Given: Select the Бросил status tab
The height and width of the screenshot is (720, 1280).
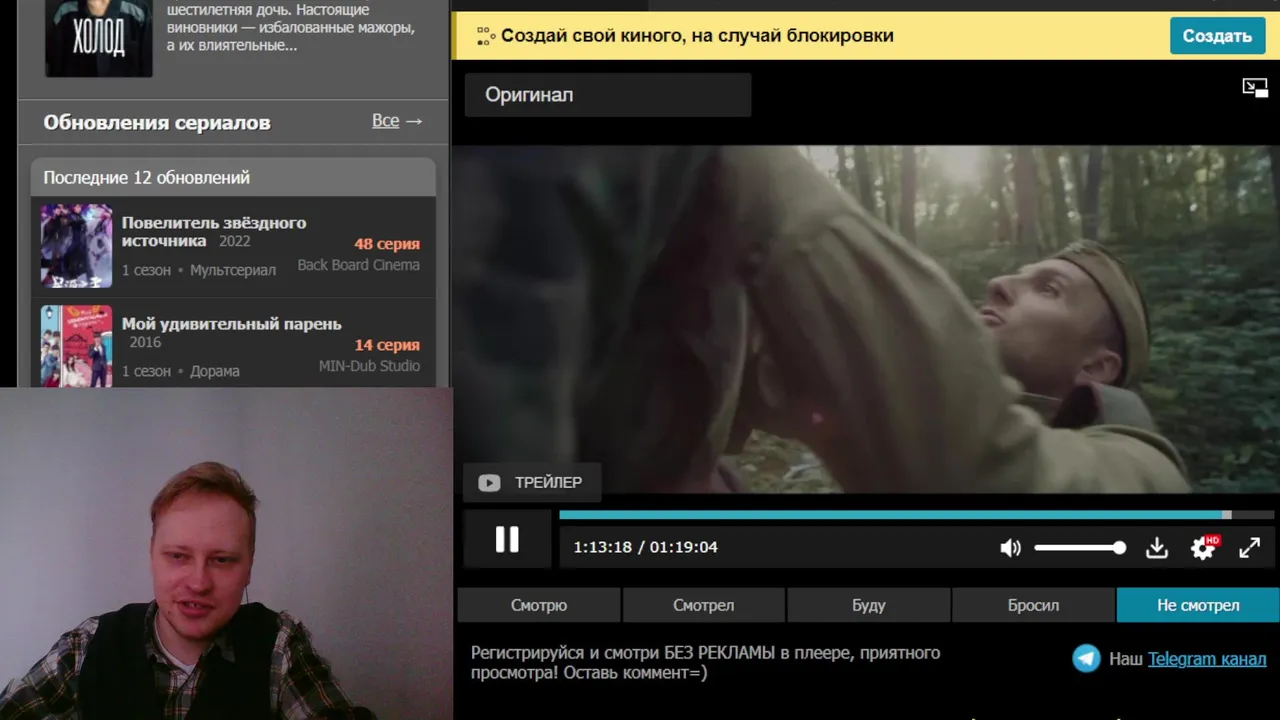Looking at the screenshot, I should [x=1033, y=605].
